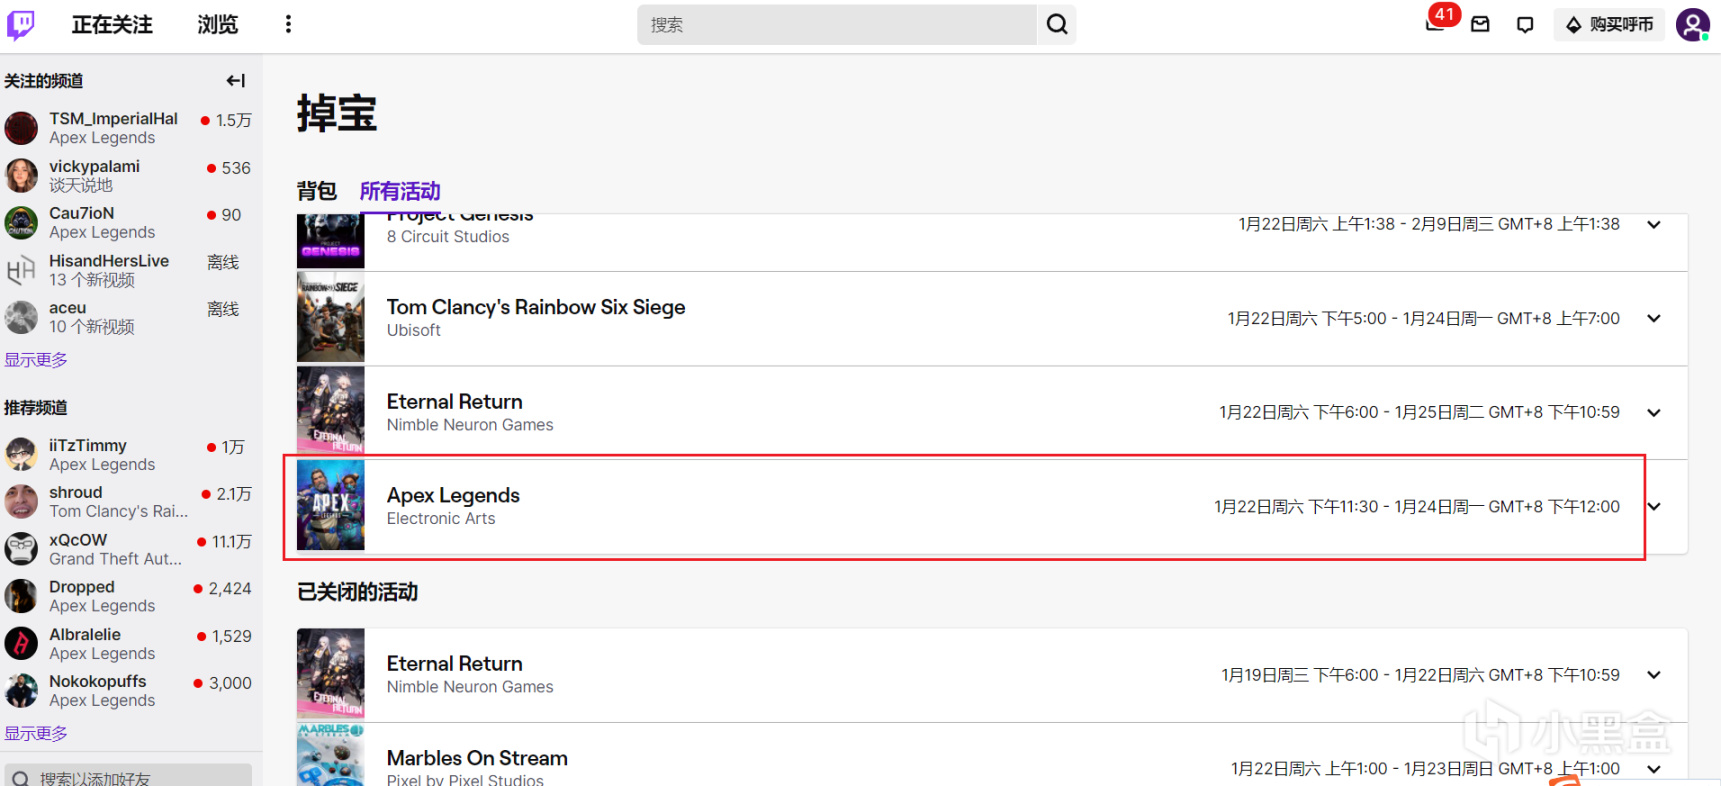Click the 8 Circuit Studios publisher text

pyautogui.click(x=448, y=236)
